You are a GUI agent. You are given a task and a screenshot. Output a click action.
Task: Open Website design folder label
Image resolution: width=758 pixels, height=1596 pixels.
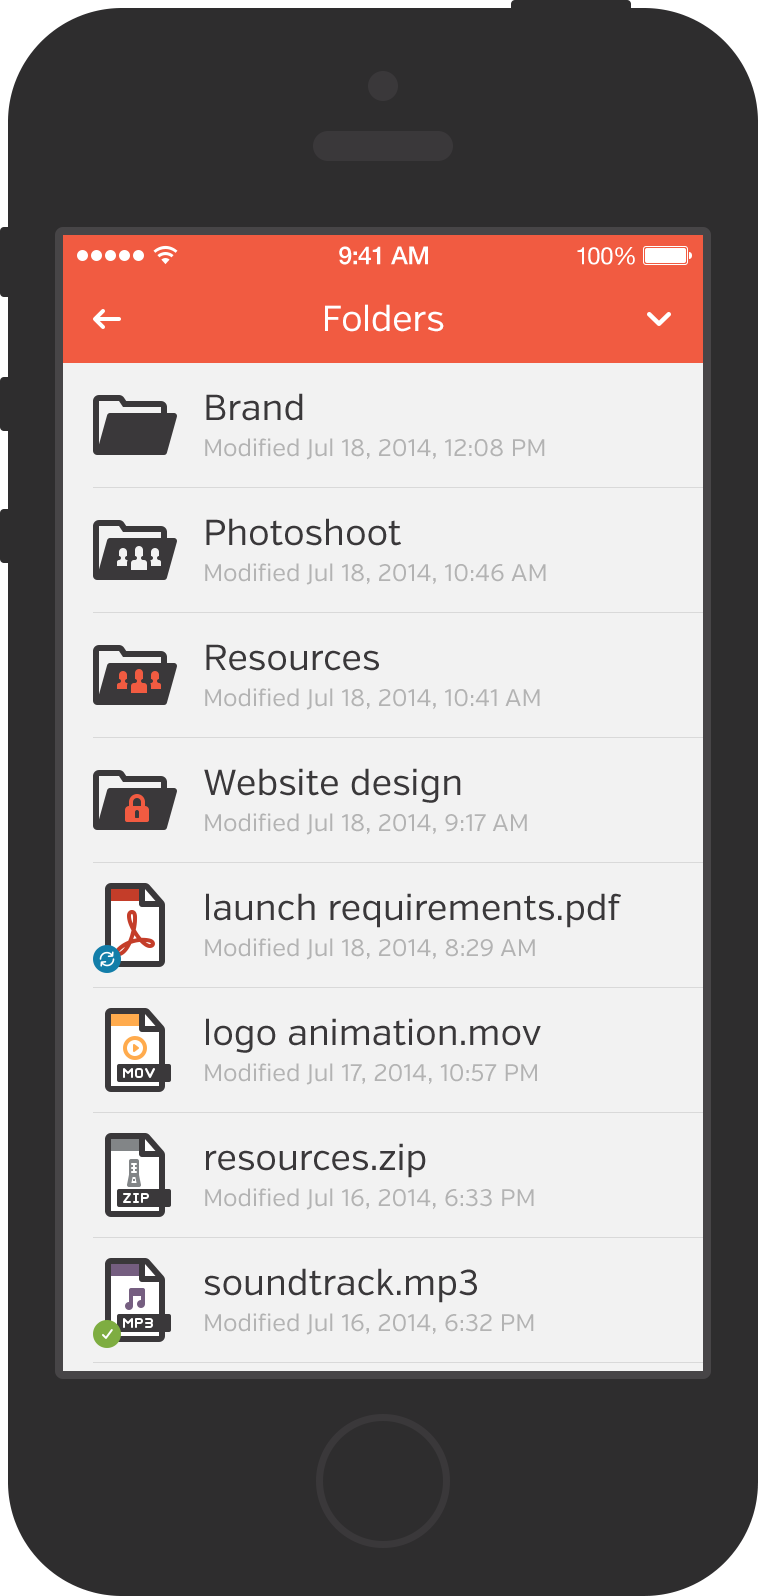pos(333,783)
